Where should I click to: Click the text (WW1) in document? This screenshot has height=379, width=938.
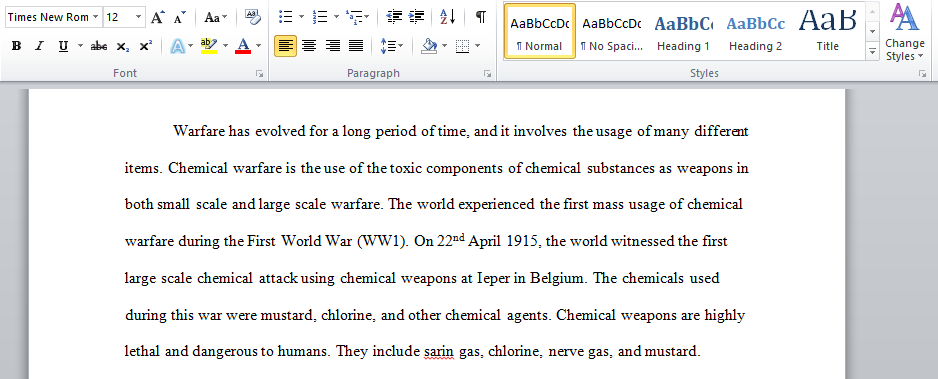383,242
